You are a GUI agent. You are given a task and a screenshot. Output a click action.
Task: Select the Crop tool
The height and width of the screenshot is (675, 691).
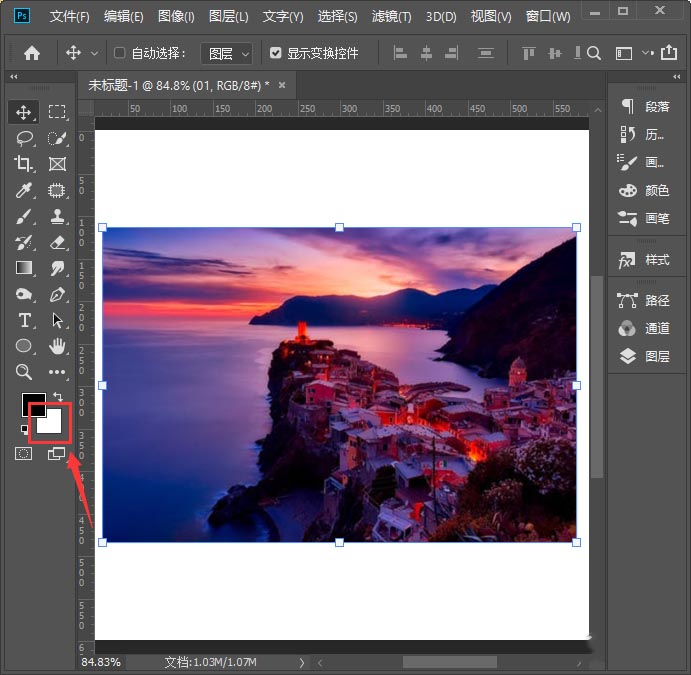point(24,164)
